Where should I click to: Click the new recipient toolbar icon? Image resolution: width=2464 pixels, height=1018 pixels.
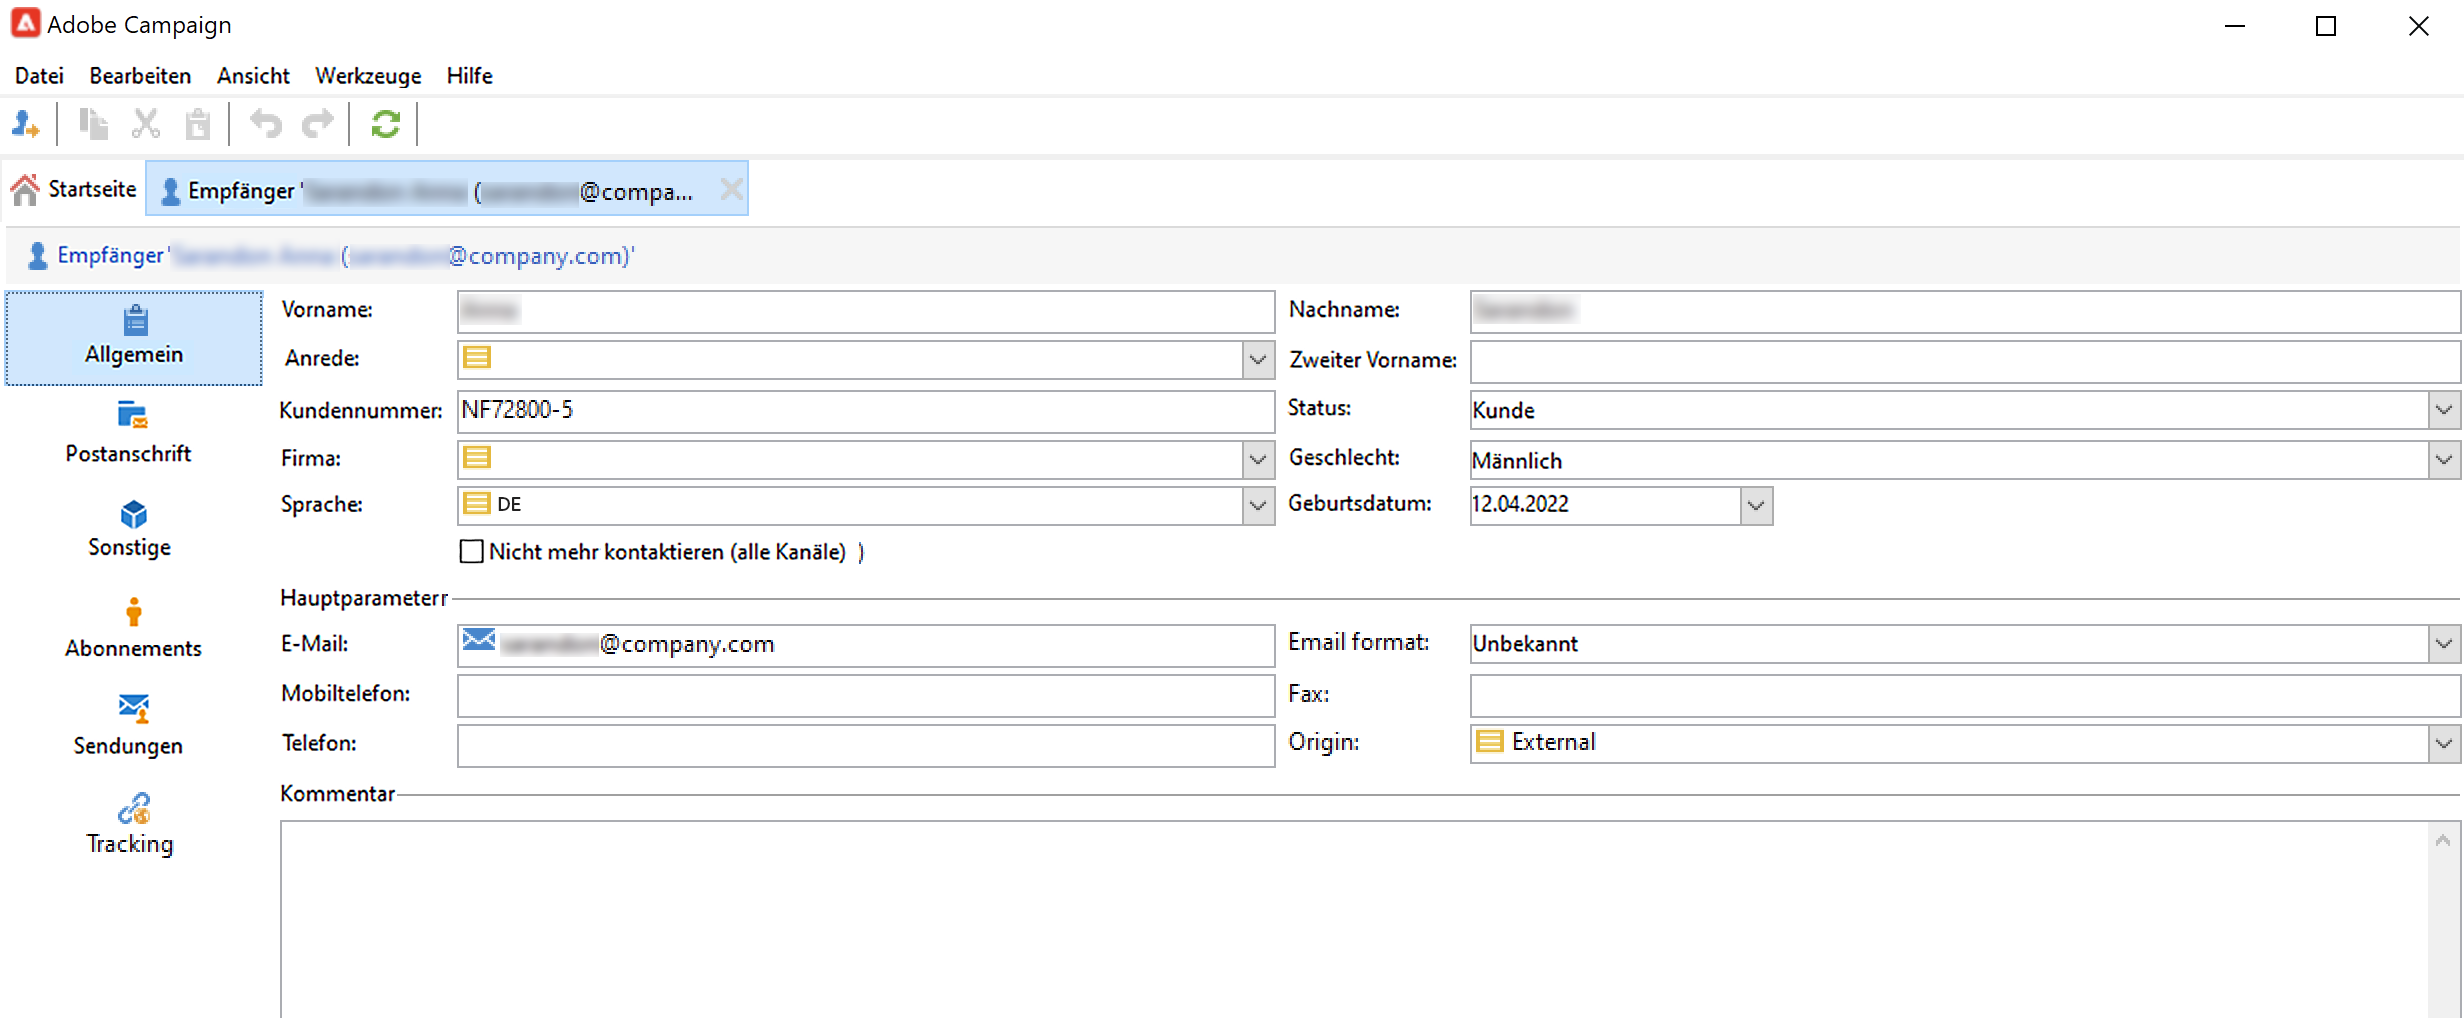point(25,125)
